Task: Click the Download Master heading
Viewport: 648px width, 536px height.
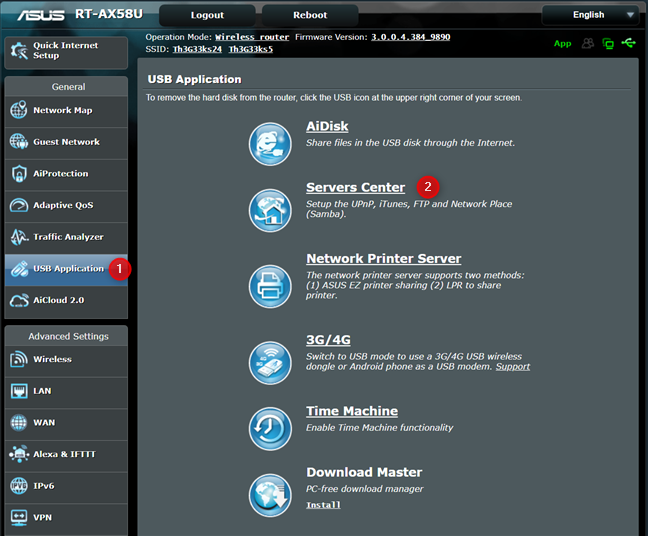Action: click(x=364, y=472)
